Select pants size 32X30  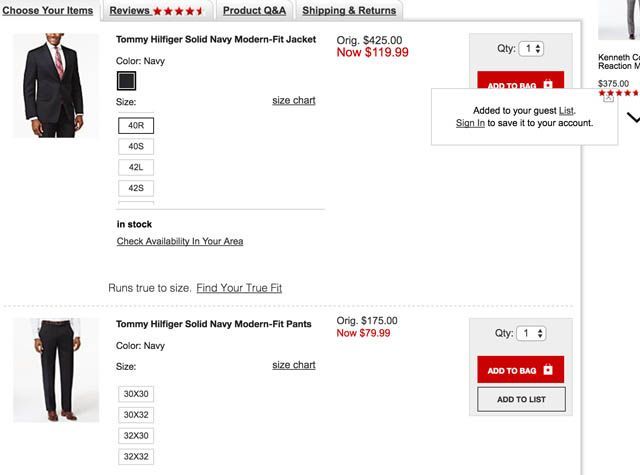click(136, 435)
